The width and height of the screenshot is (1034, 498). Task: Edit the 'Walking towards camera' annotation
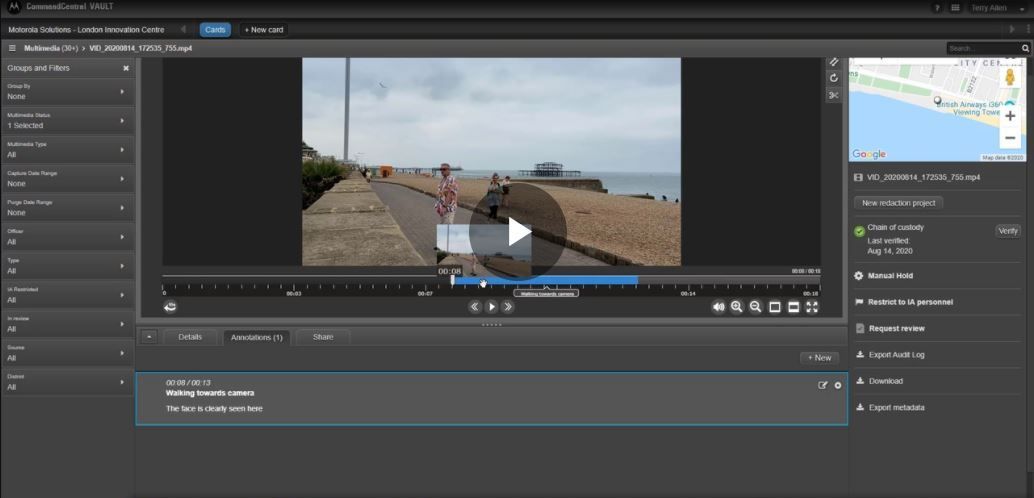[823, 385]
